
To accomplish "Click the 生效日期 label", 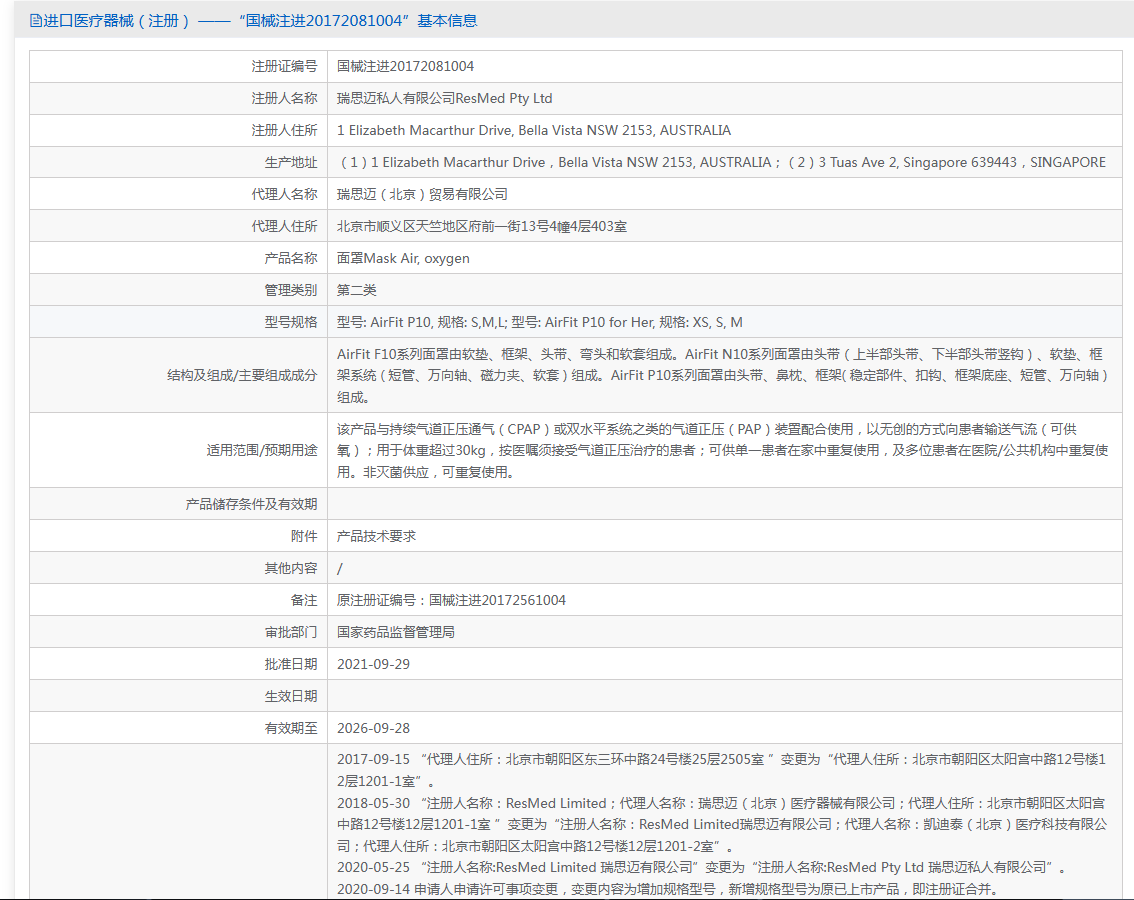I will click(291, 696).
